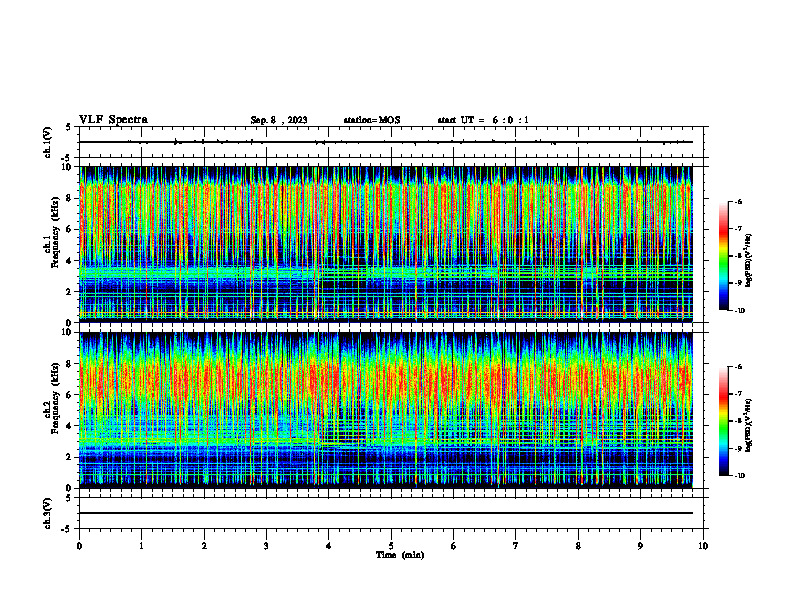This screenshot has width=792, height=612.
Task: Click the ch.1 colorbar "log(PSD)(V²/Hz)" label
Action: pos(749,261)
